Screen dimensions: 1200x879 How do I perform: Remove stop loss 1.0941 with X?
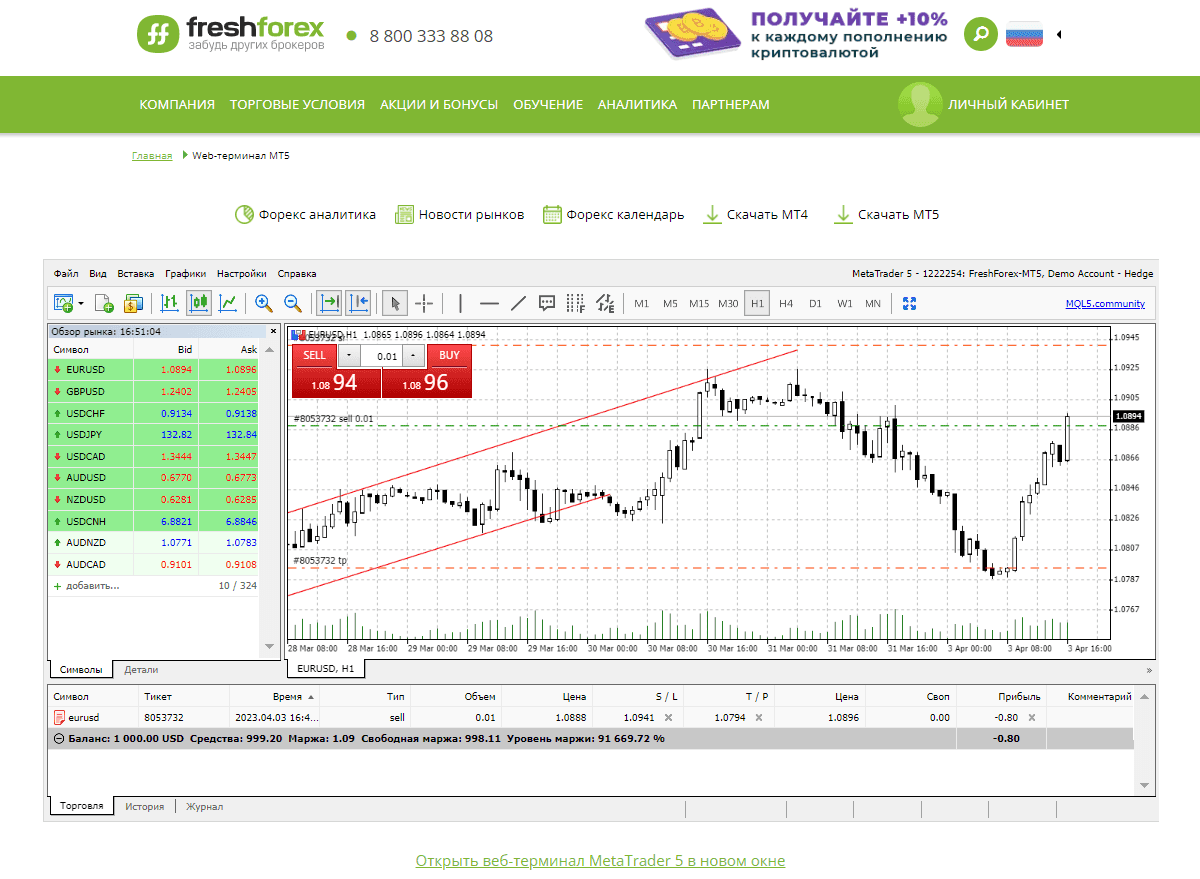pos(668,717)
